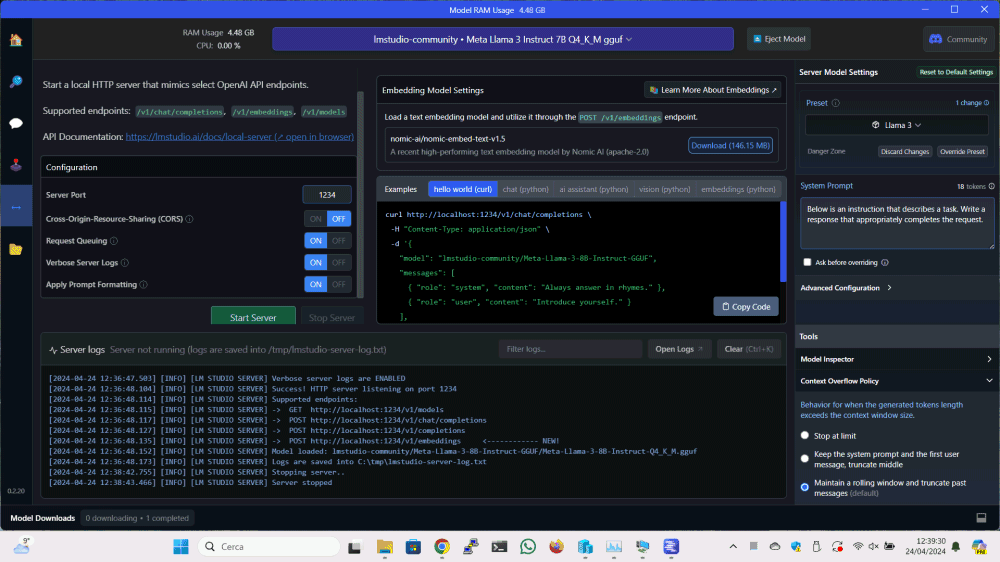Open Microsoft Store from the taskbar
Screen dimensions: 1000x562
(x=413, y=547)
